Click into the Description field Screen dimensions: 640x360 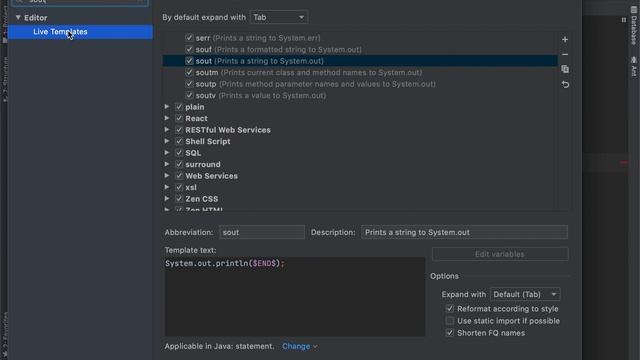(x=464, y=232)
